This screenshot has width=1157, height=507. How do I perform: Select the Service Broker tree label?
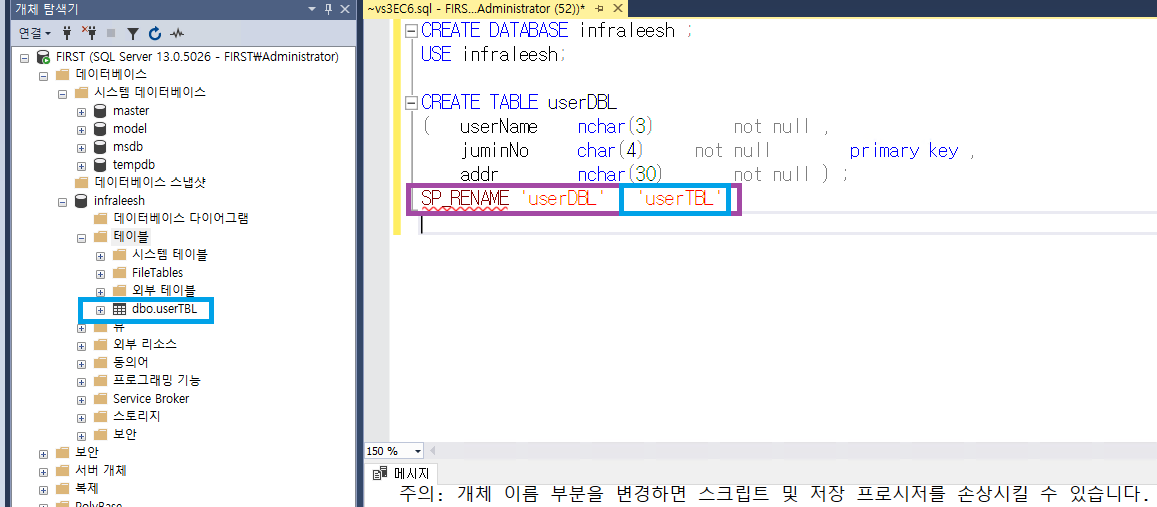tap(151, 399)
